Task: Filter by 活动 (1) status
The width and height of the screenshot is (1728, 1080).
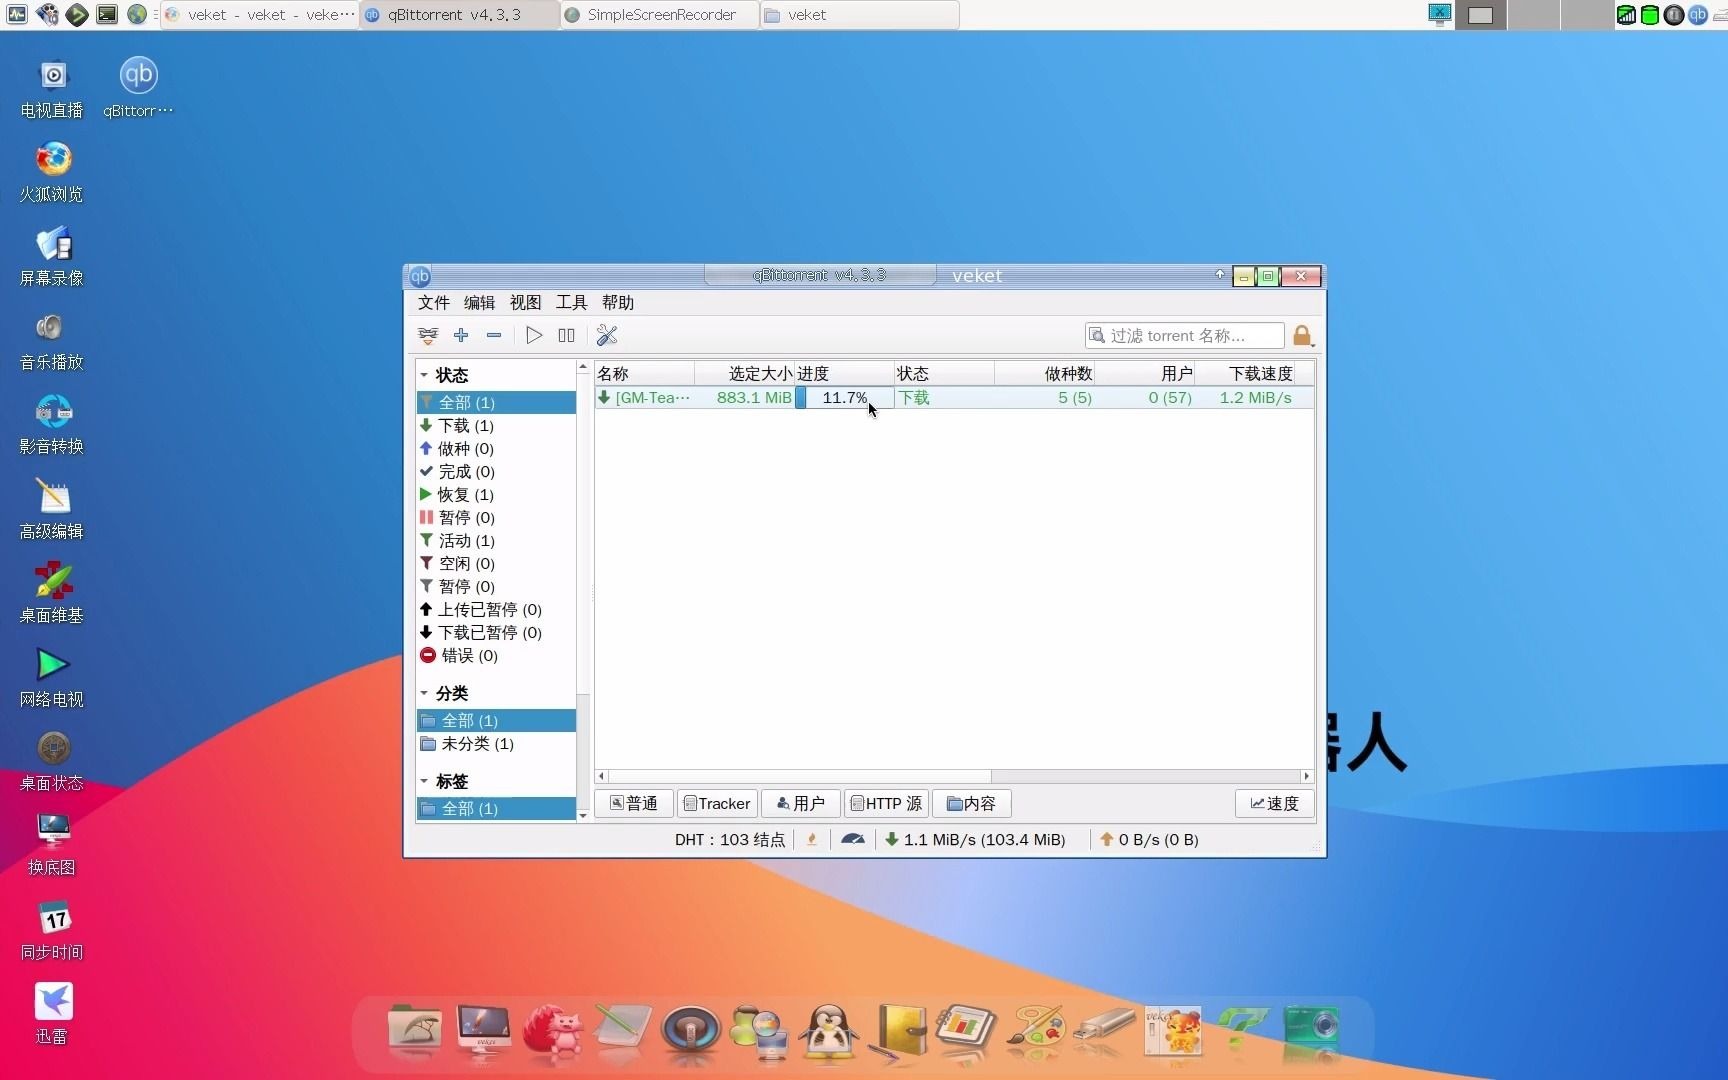Action: click(x=496, y=540)
